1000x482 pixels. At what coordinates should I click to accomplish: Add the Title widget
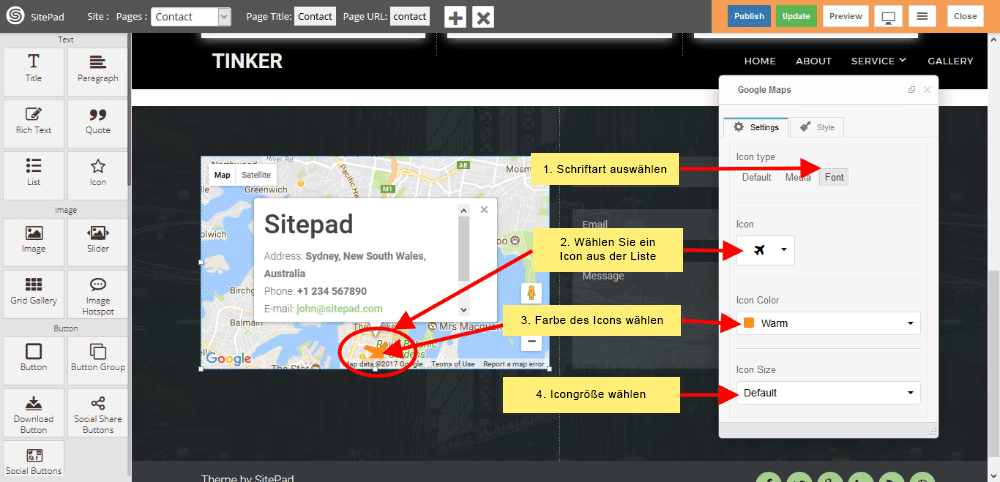[x=33, y=71]
